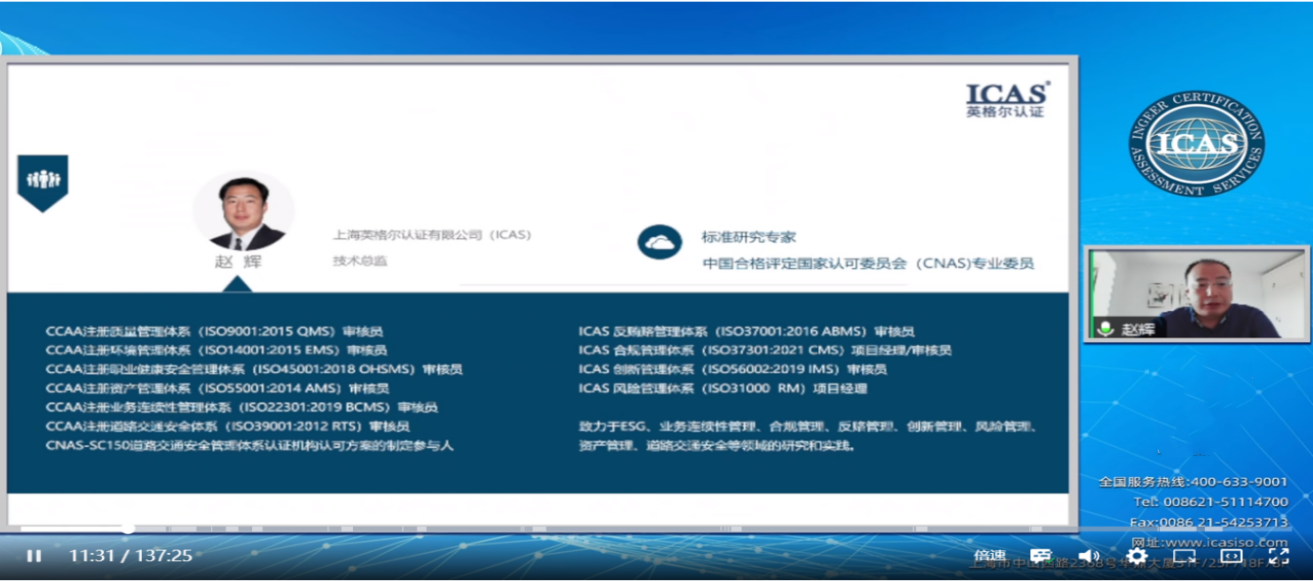Click the ISO31000 RM line
This screenshot has height=581, width=1313.
723,388
